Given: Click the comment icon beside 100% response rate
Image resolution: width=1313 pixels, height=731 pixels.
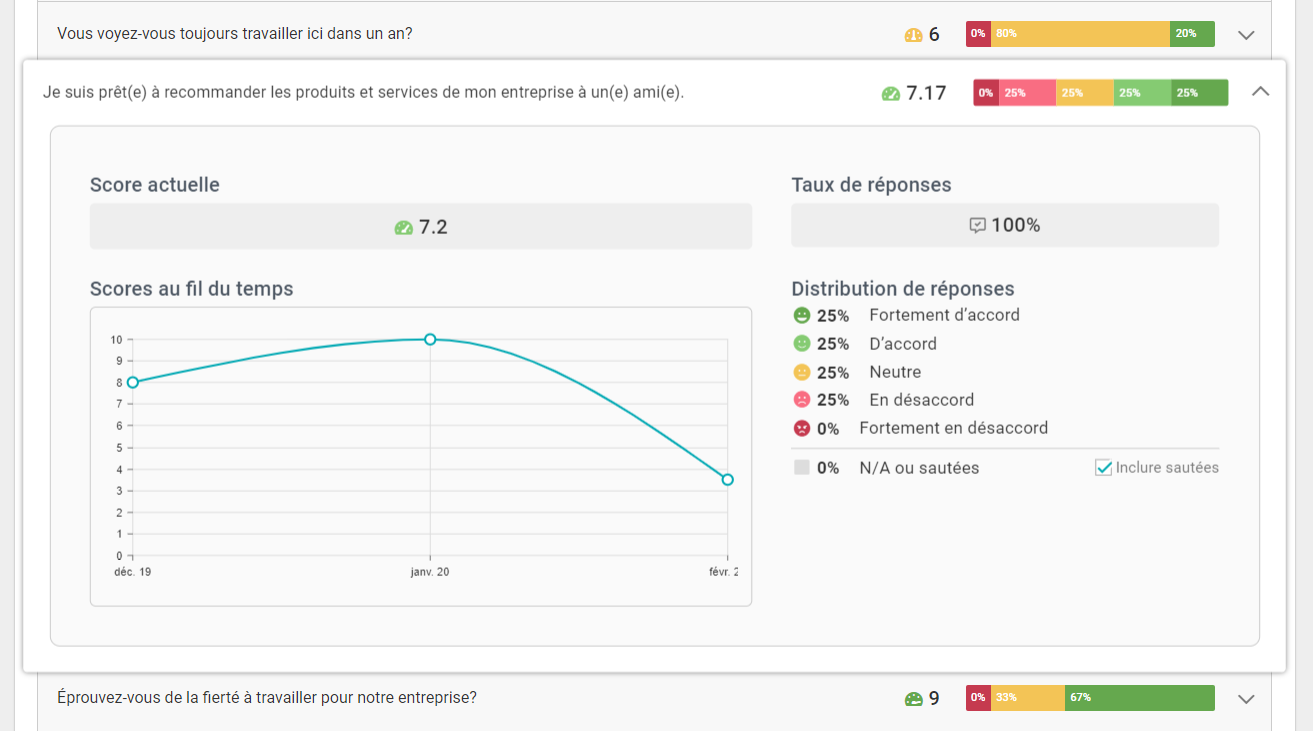Looking at the screenshot, I should coord(977,226).
